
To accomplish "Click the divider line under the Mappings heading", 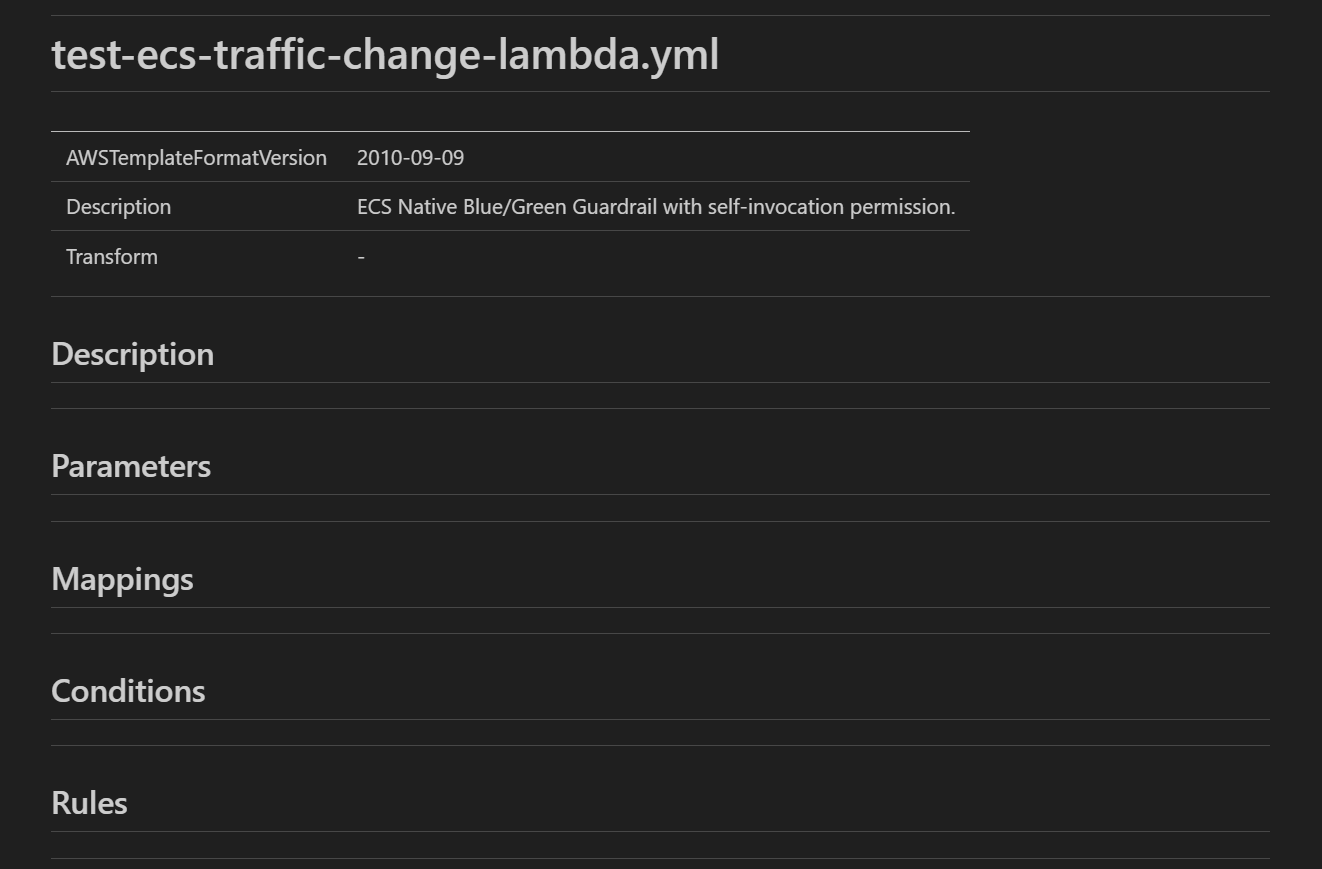I will [660, 607].
